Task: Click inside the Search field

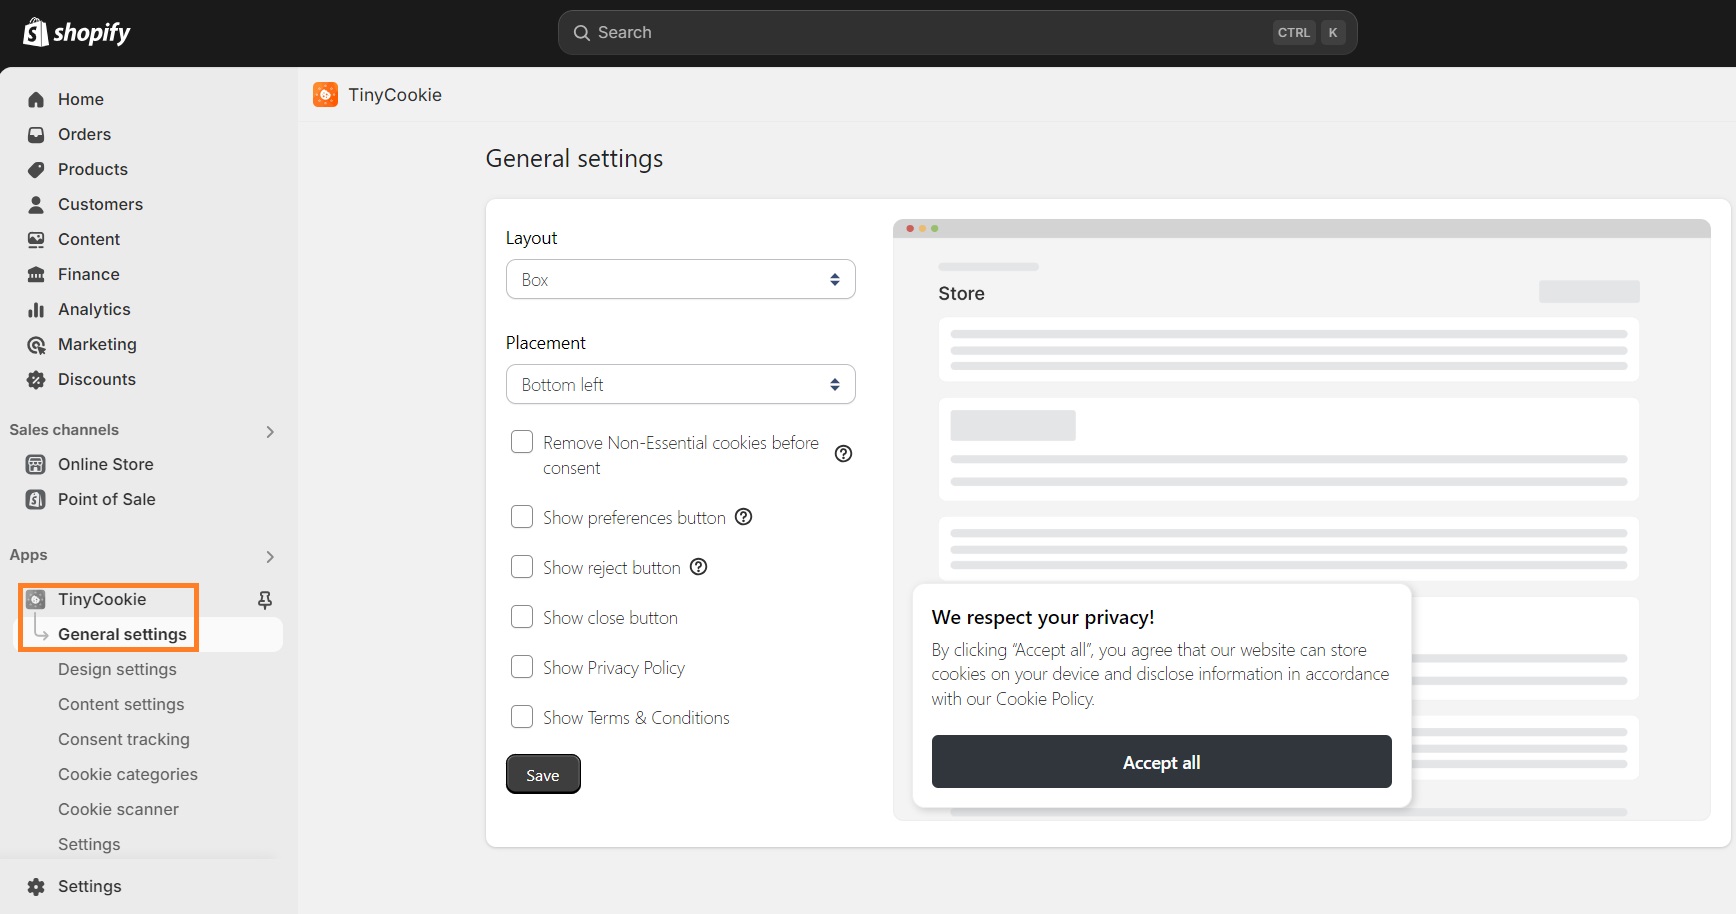Action: click(900, 32)
